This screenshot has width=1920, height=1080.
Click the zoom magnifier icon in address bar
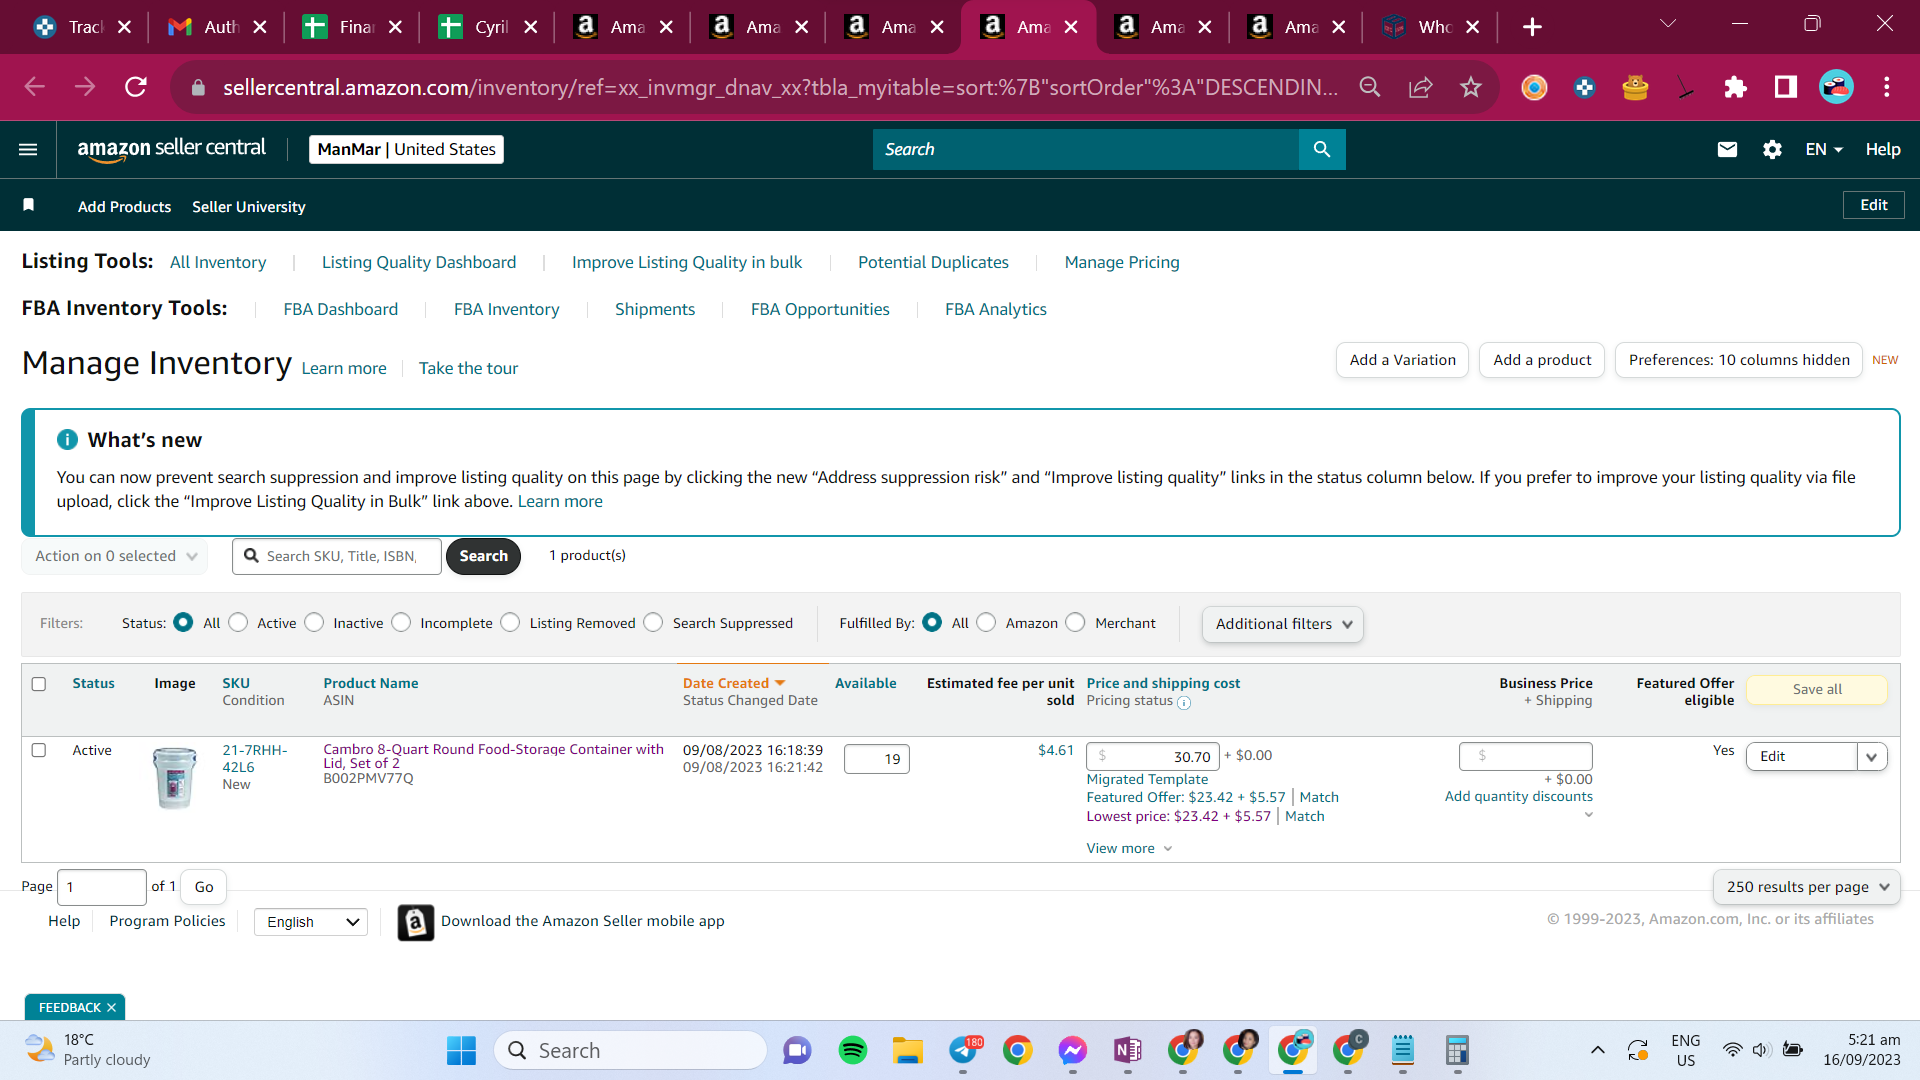tap(1370, 87)
